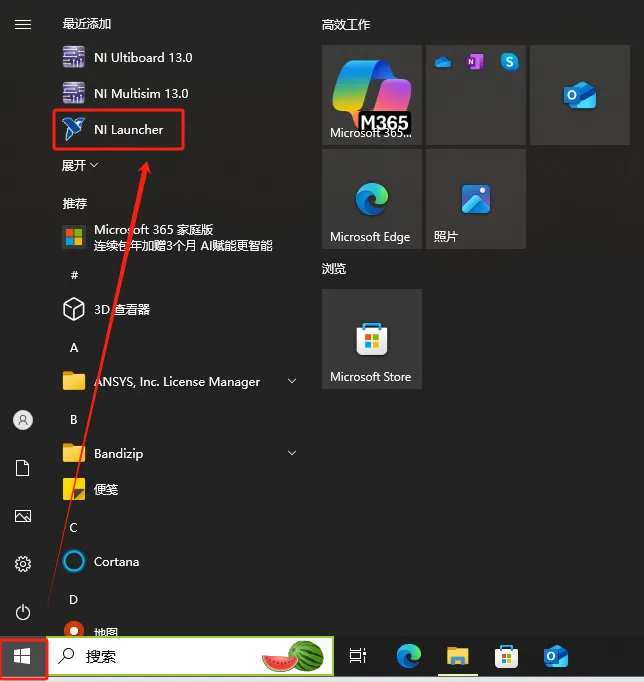Image resolution: width=644 pixels, height=682 pixels.
Task: Jump to letter D section header
Action: [73, 599]
